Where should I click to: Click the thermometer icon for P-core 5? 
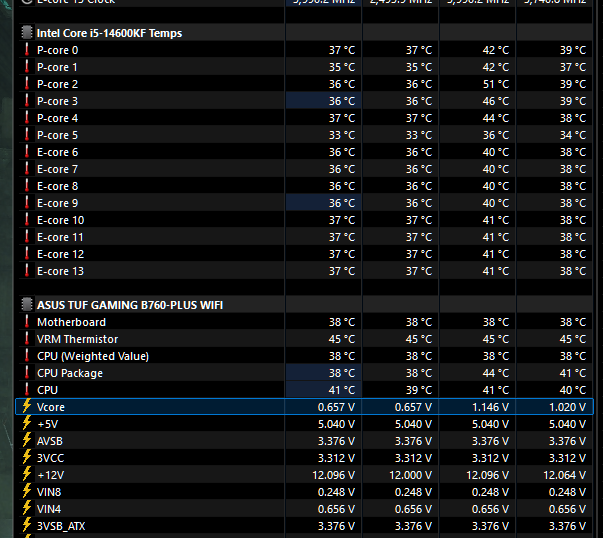27,135
